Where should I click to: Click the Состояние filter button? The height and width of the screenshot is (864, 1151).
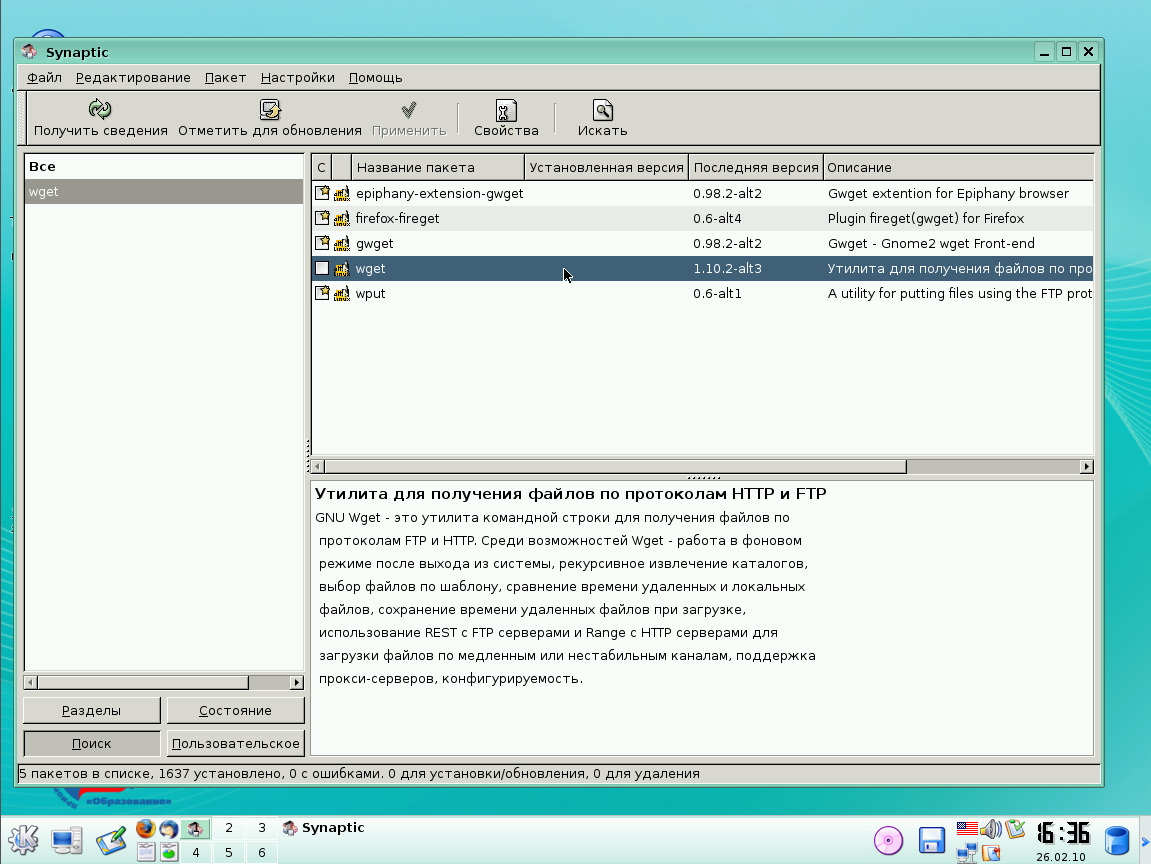pyautogui.click(x=236, y=711)
